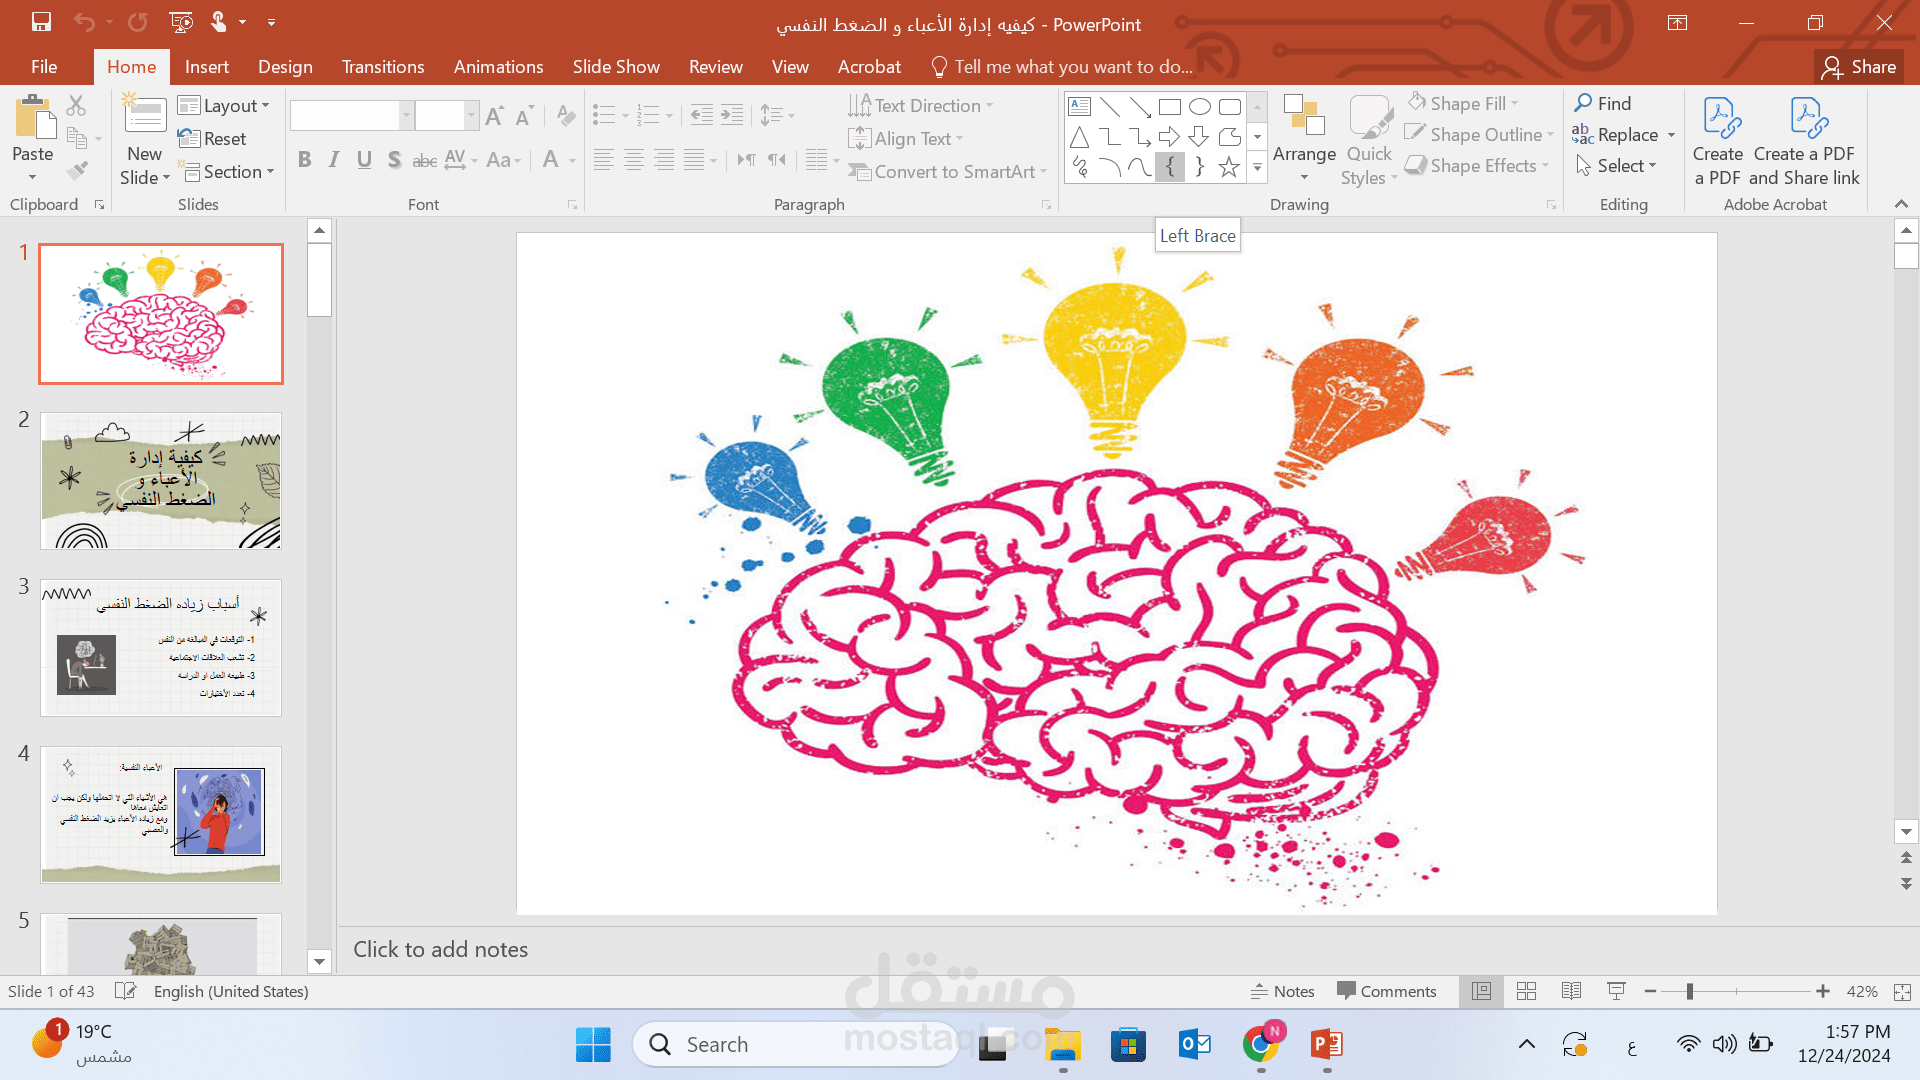This screenshot has height=1080, width=1920.
Task: Click the zoom slider handle
Action: tap(1689, 991)
